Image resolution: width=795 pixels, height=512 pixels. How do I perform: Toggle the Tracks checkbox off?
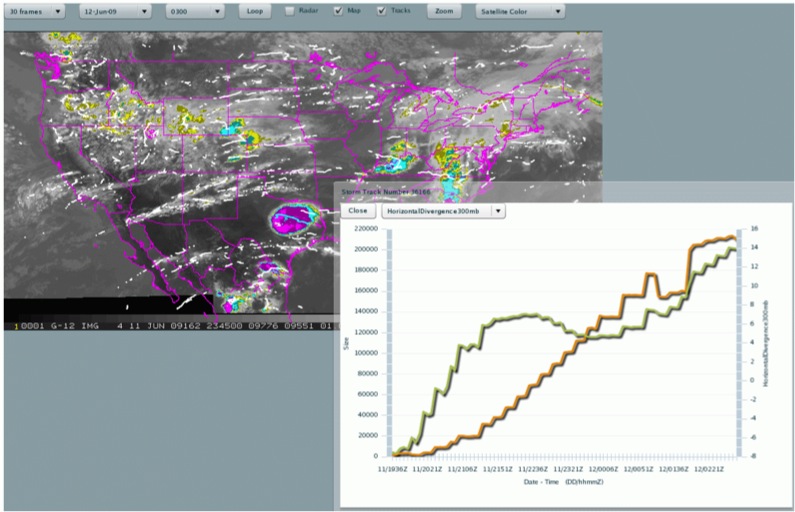coord(383,12)
